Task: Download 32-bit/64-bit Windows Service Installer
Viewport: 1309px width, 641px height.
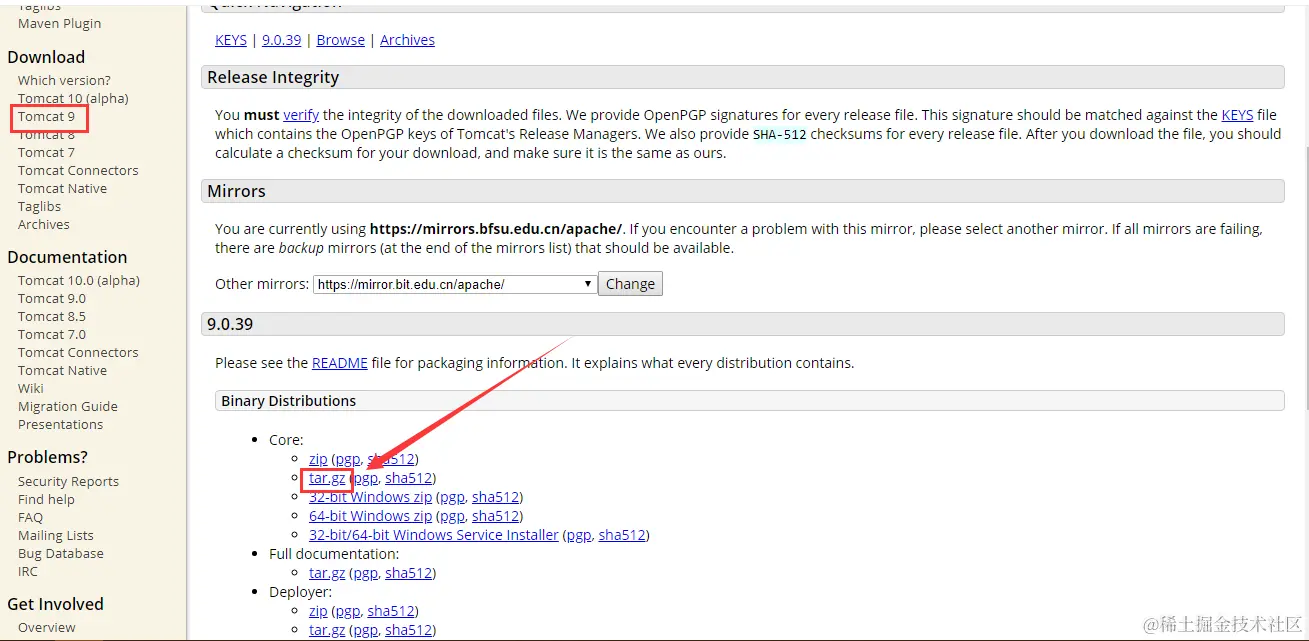Action: [434, 535]
